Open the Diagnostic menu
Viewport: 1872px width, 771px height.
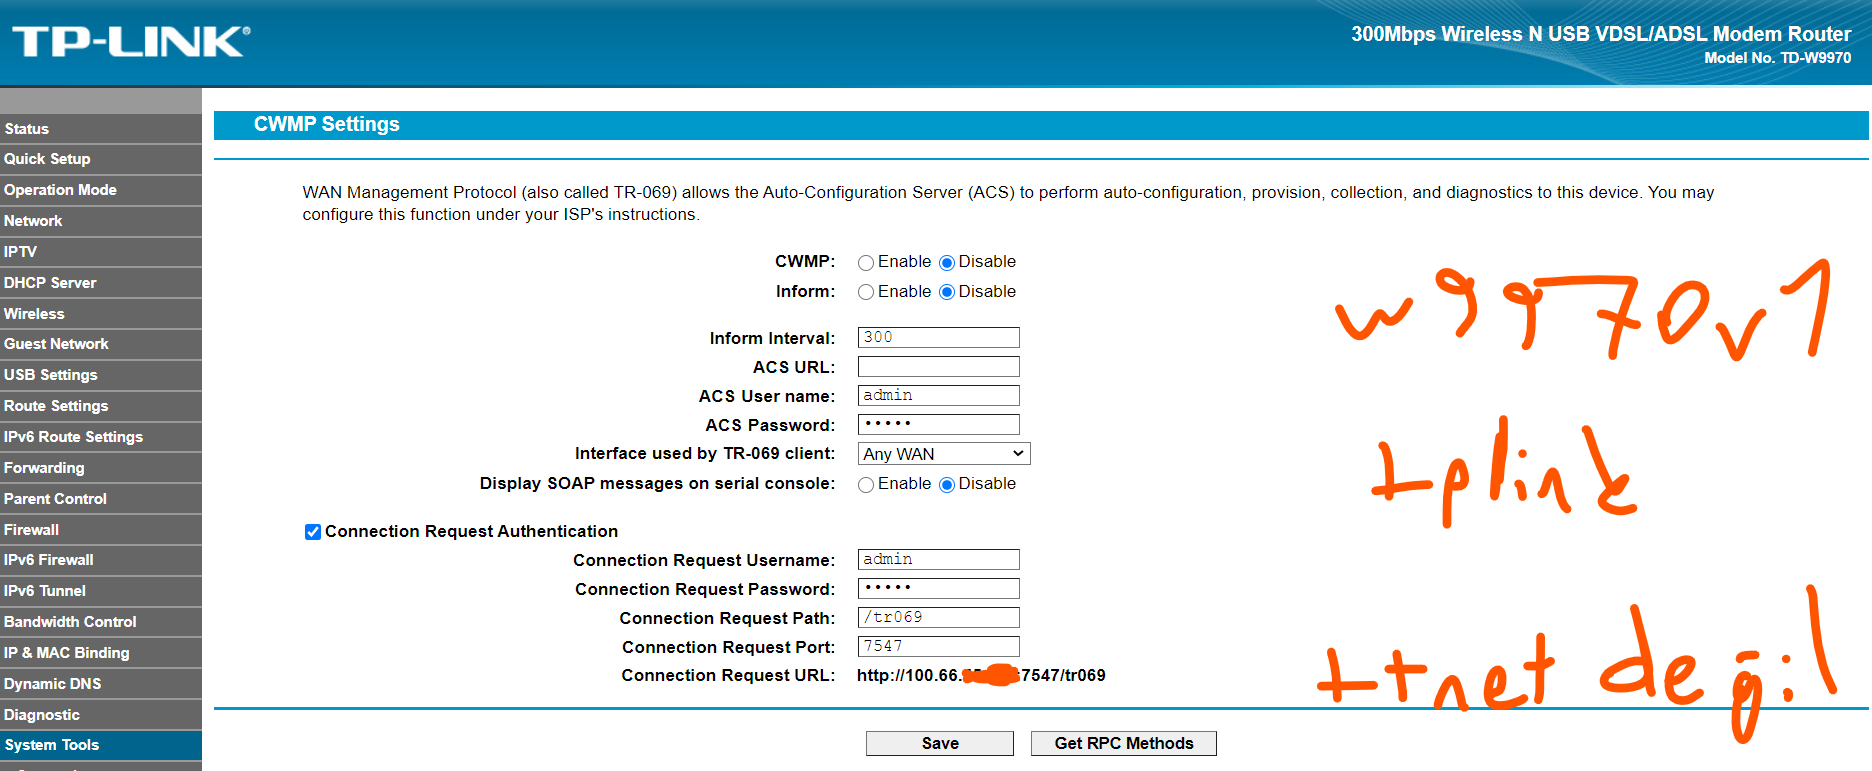click(100, 715)
